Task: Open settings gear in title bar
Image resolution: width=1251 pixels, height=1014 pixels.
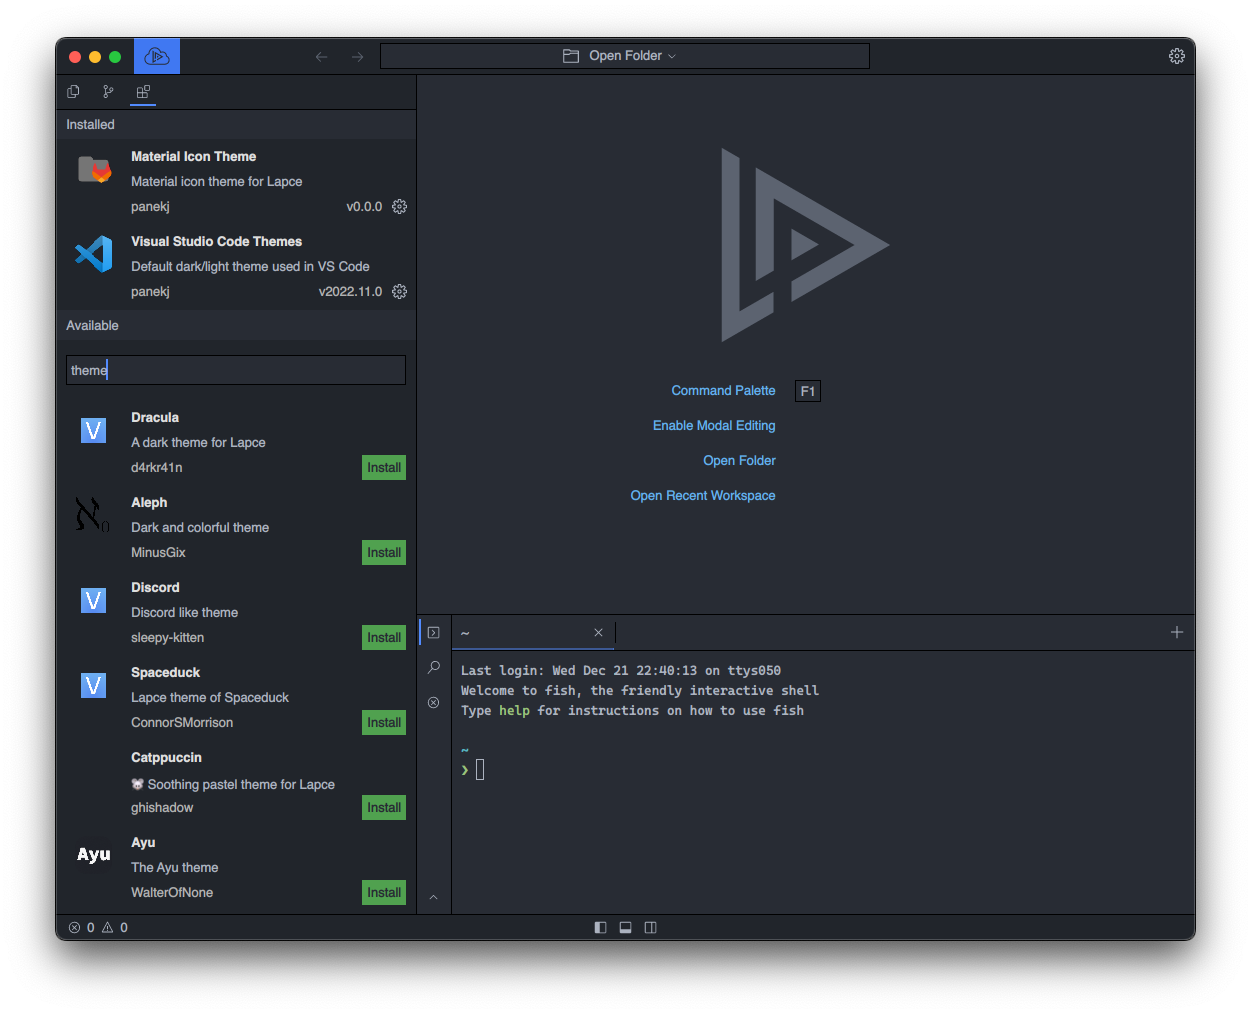Action: (1176, 57)
